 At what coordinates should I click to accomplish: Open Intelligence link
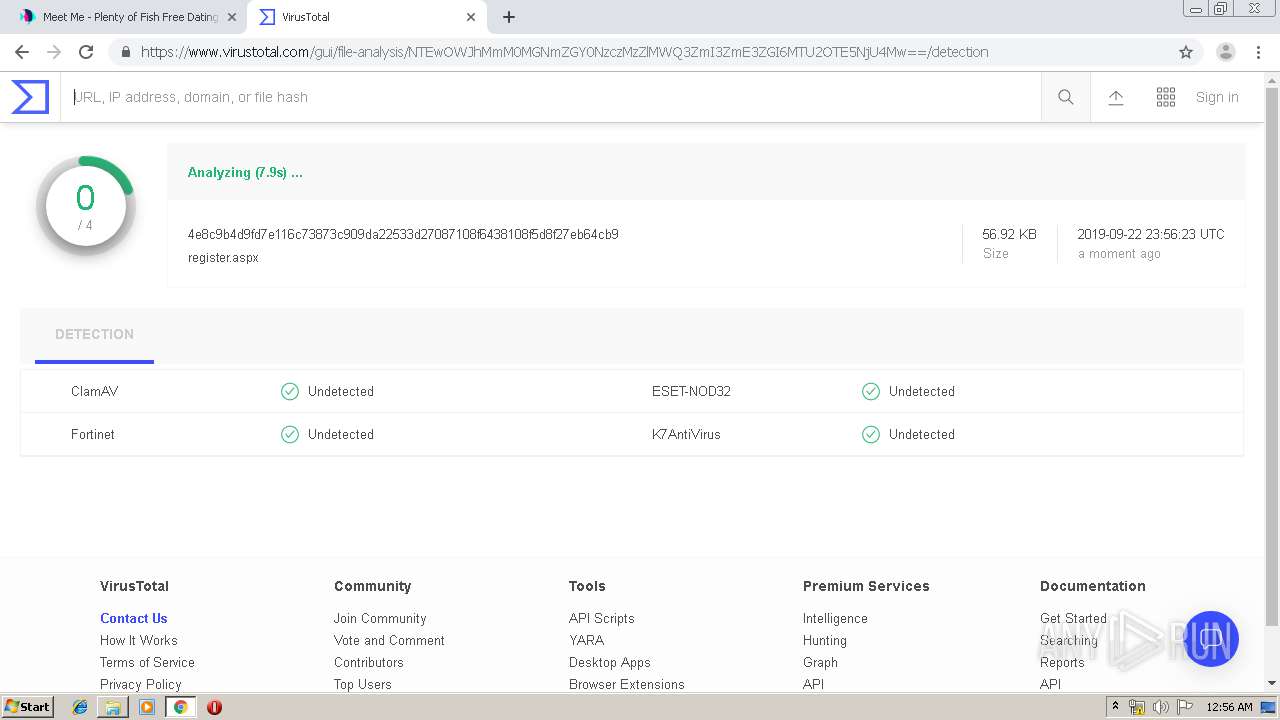click(835, 618)
